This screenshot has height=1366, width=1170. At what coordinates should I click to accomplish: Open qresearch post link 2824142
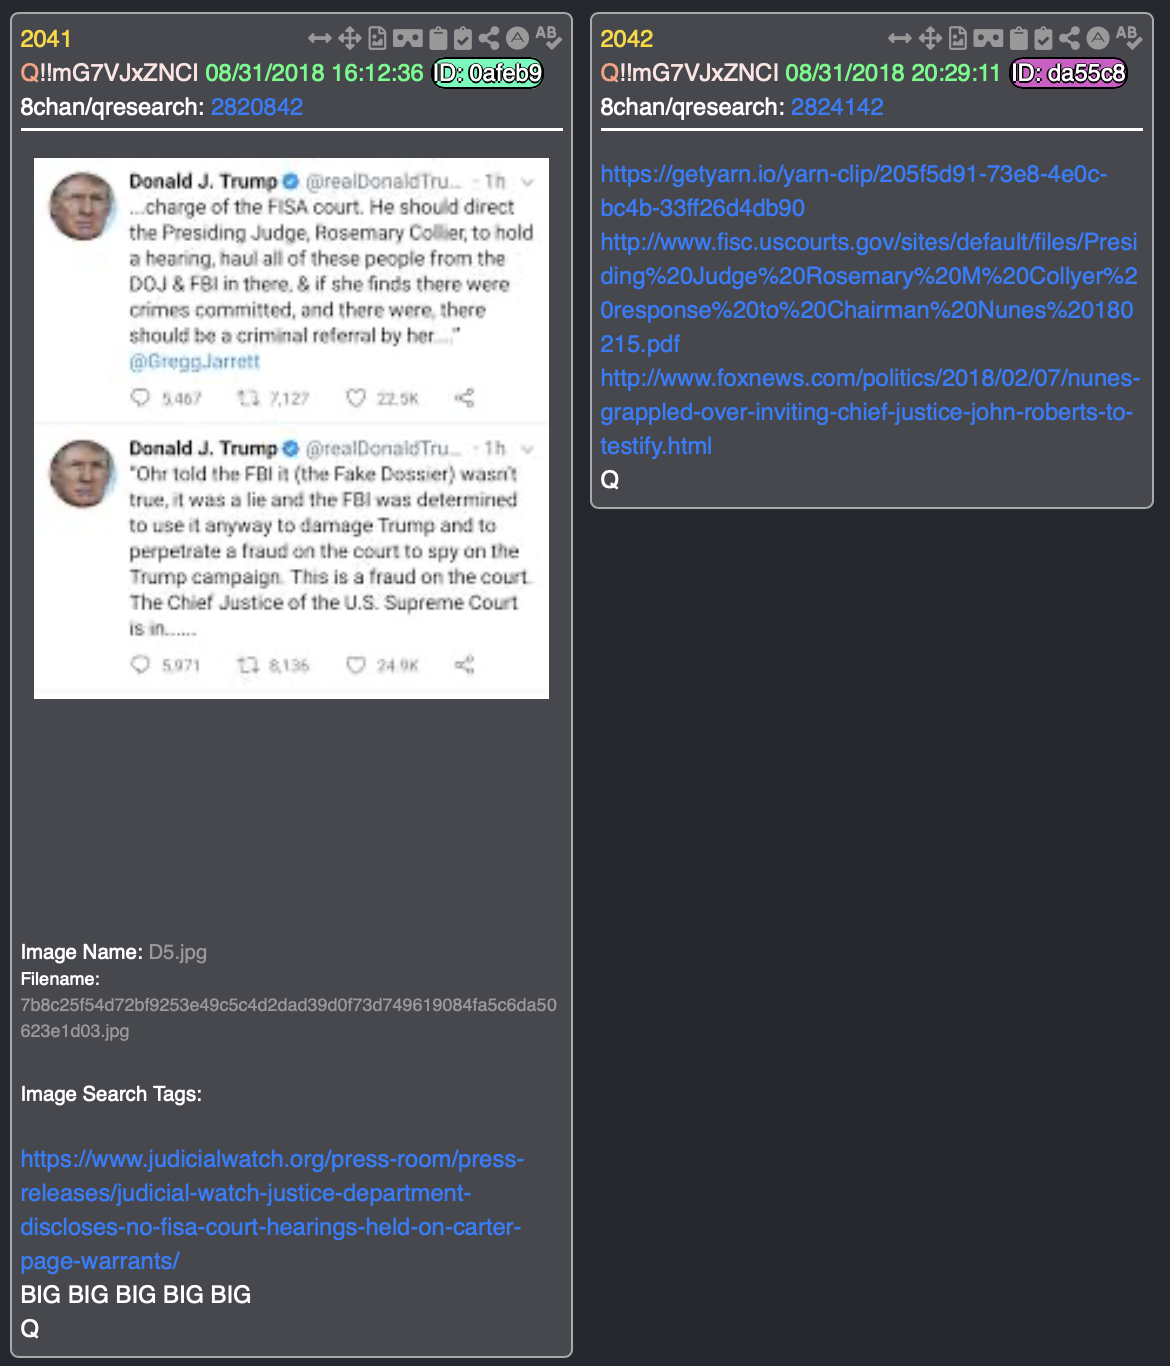point(837,107)
